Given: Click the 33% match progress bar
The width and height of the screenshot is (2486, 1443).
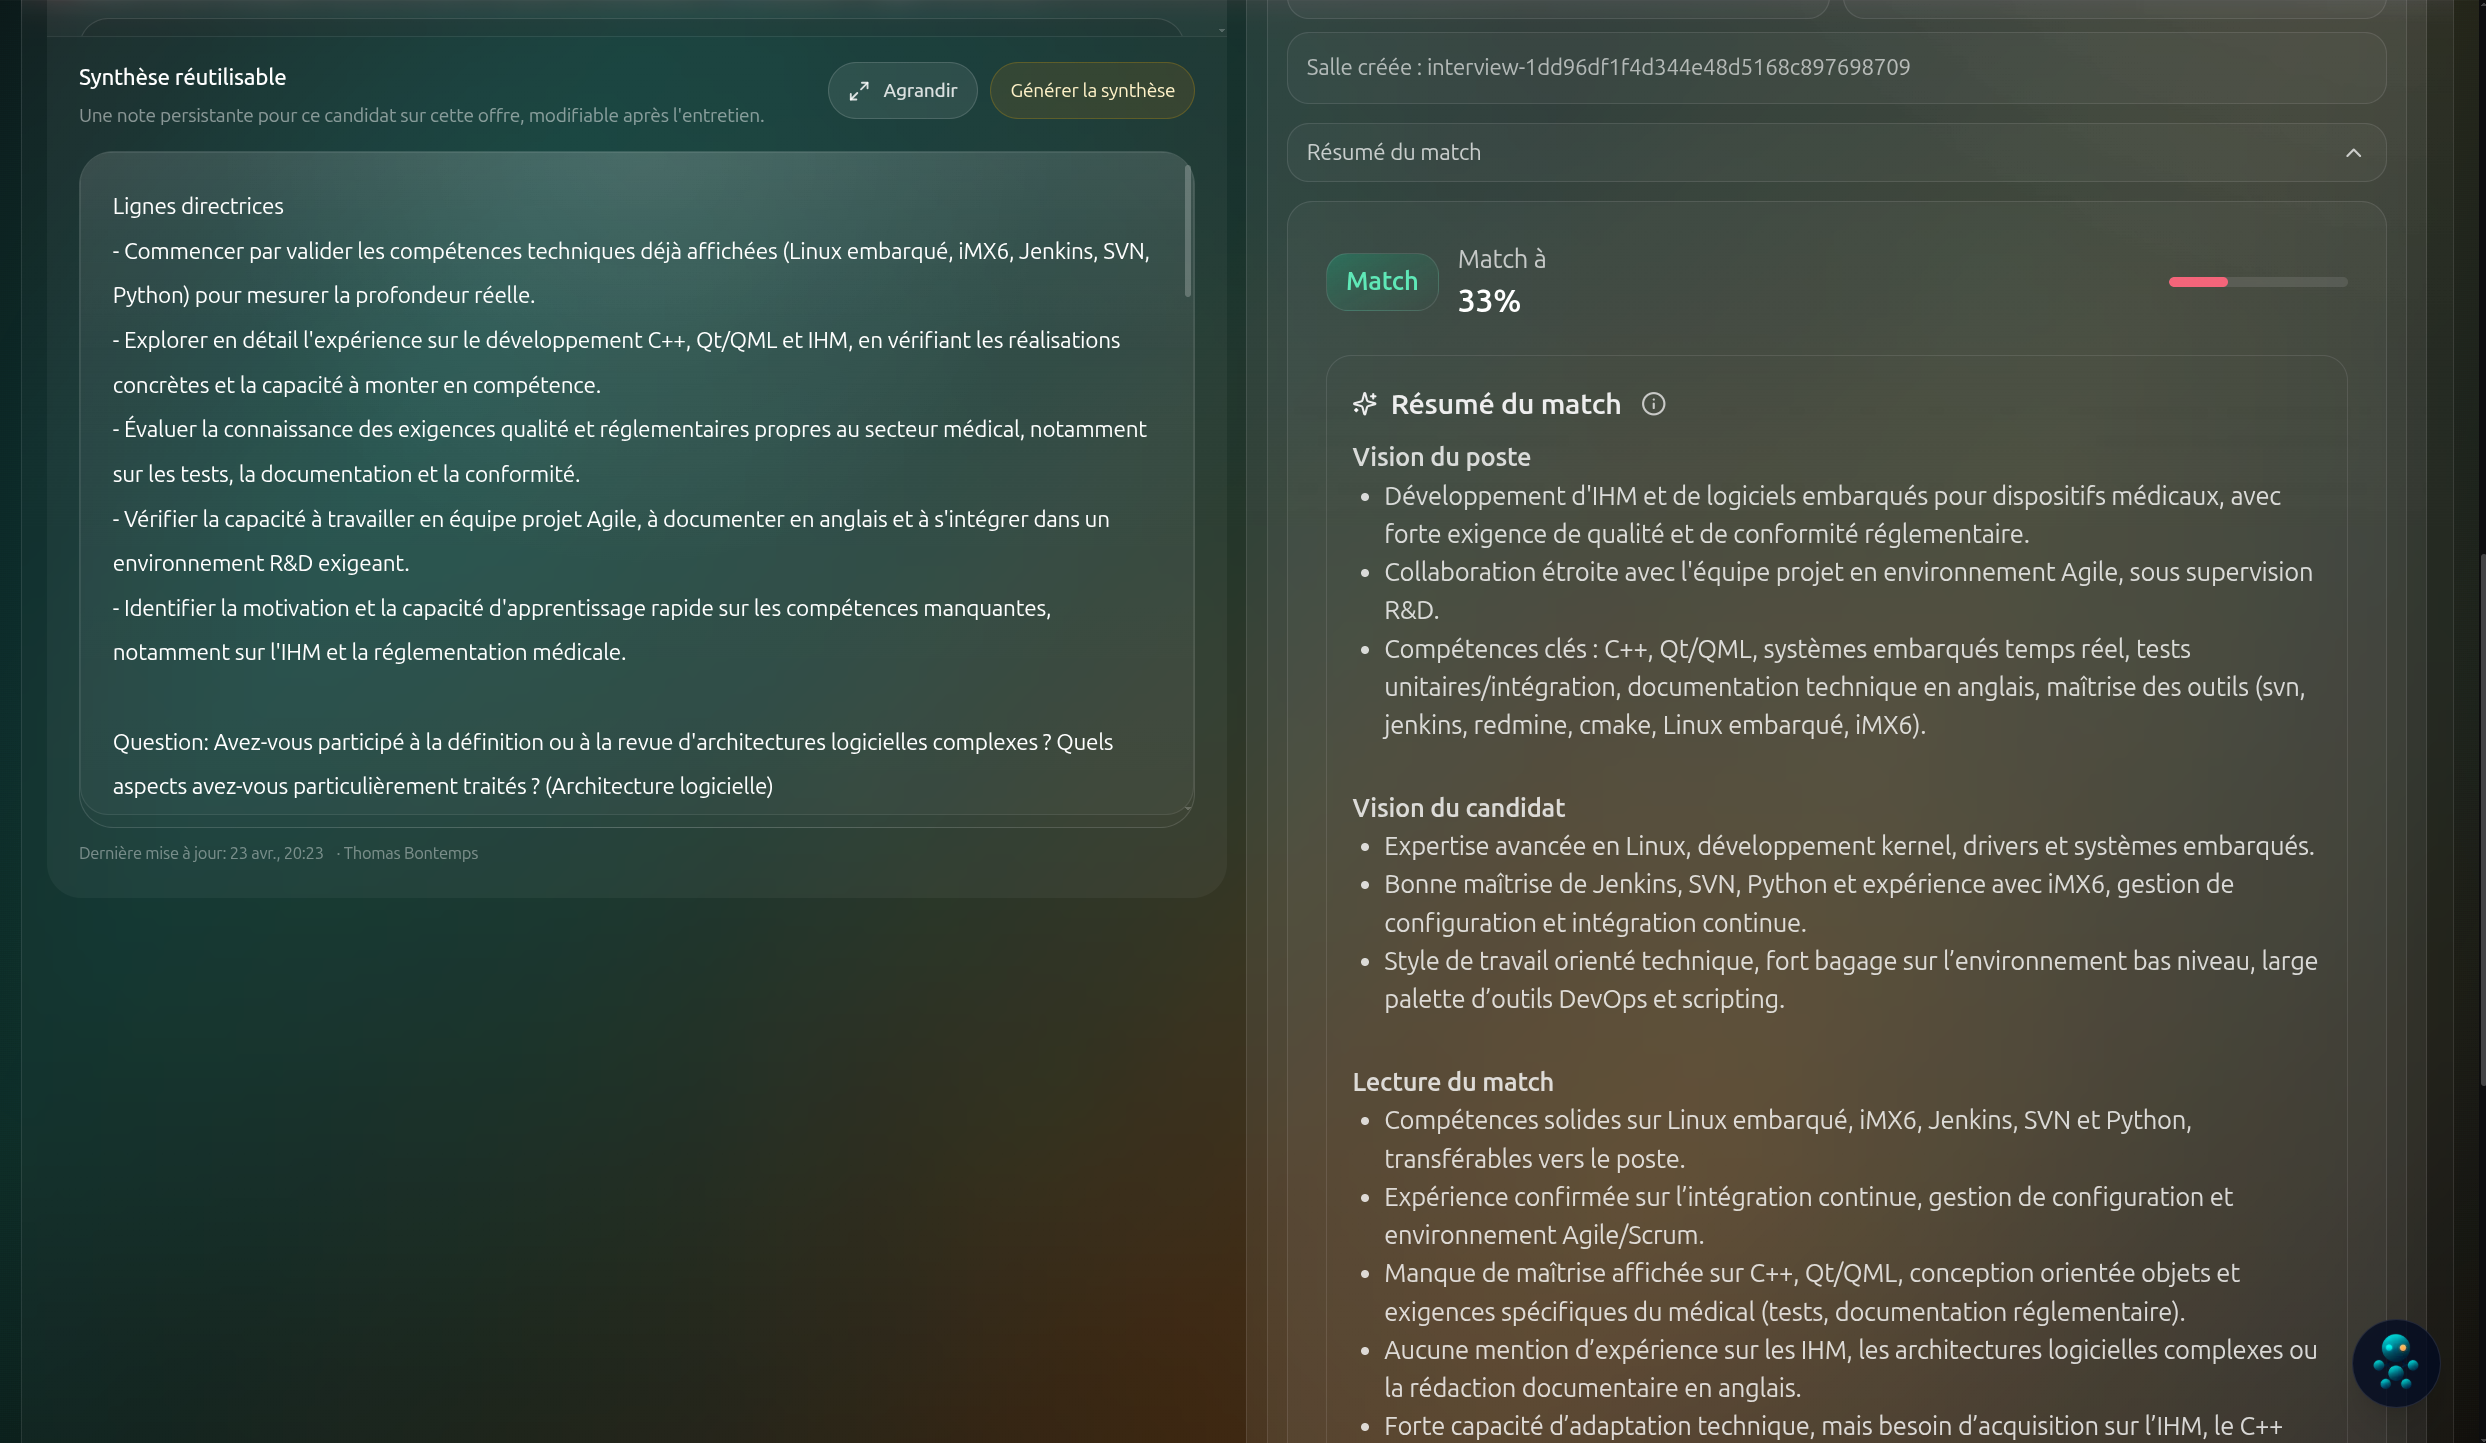Looking at the screenshot, I should 2257,282.
